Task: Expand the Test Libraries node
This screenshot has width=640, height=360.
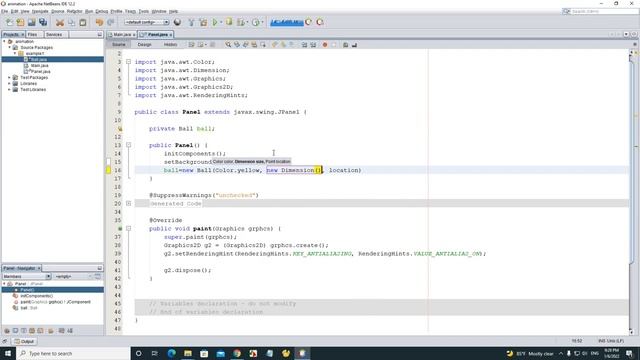Action: pyautogui.click(x=10, y=89)
